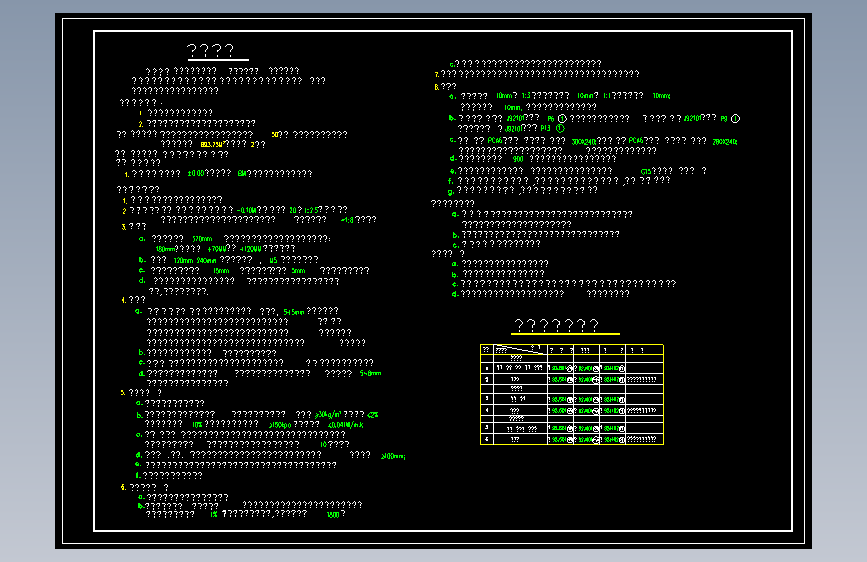
Task: Click the underlined heading above the left column
Action: [211, 51]
